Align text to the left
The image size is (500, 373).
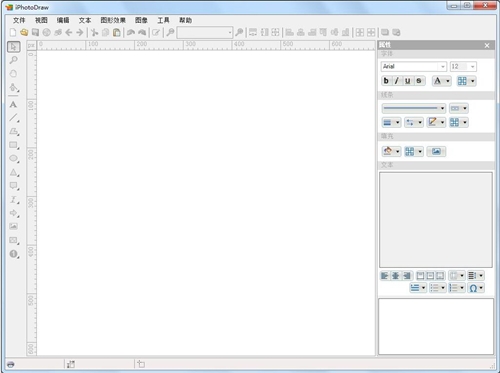click(385, 276)
